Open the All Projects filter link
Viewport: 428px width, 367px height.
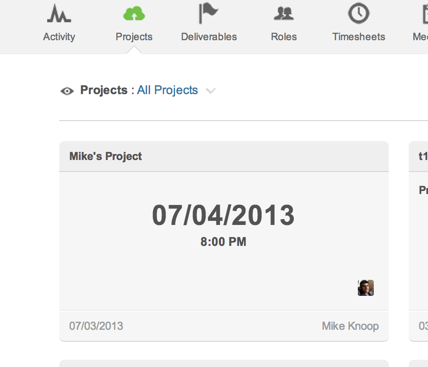point(167,90)
